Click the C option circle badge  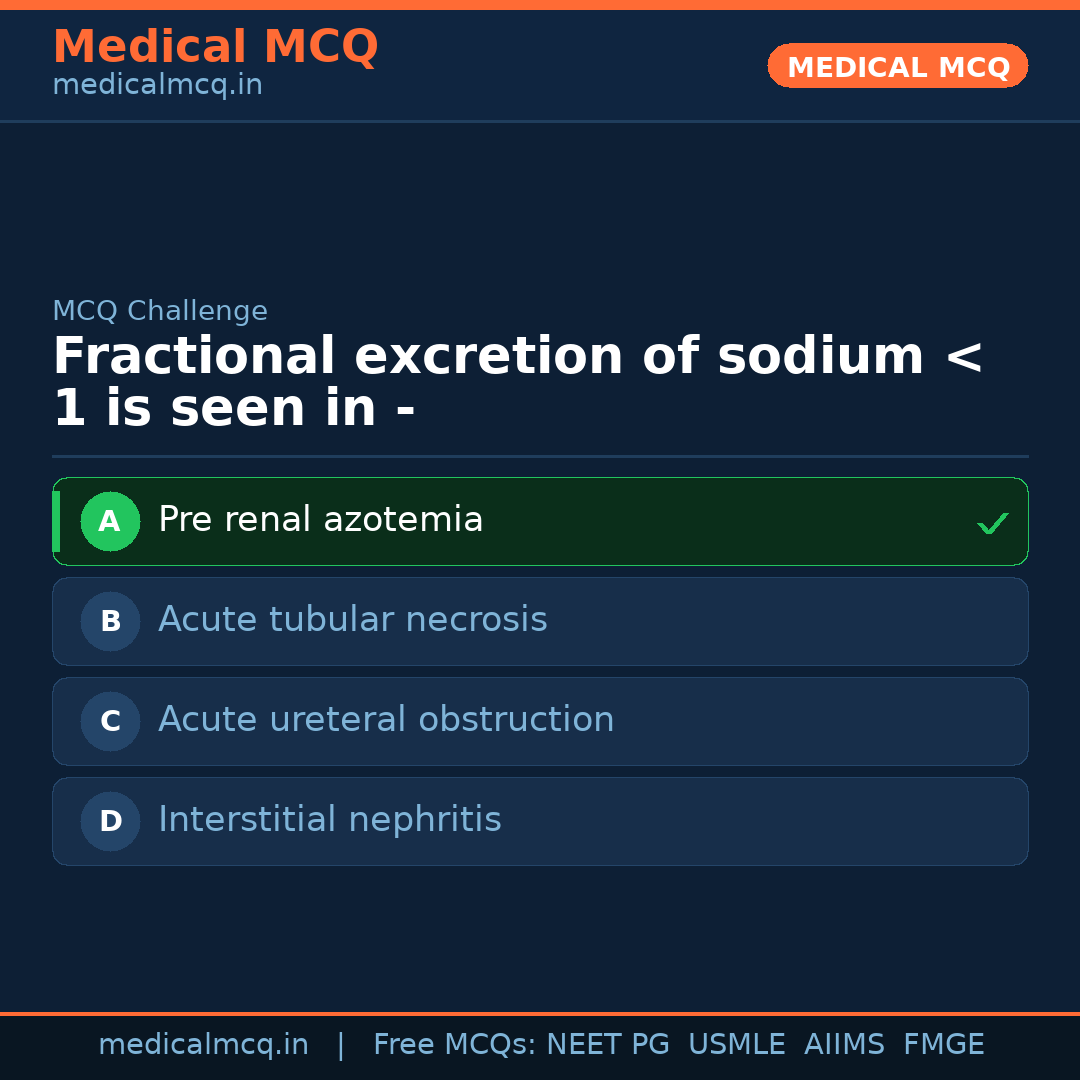[x=110, y=721]
